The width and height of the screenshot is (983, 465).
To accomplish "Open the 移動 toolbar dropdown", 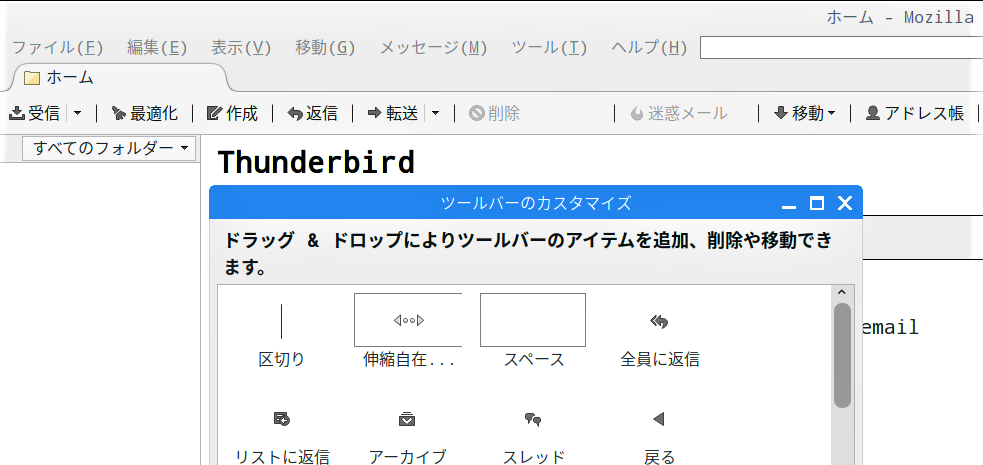I will coord(805,113).
